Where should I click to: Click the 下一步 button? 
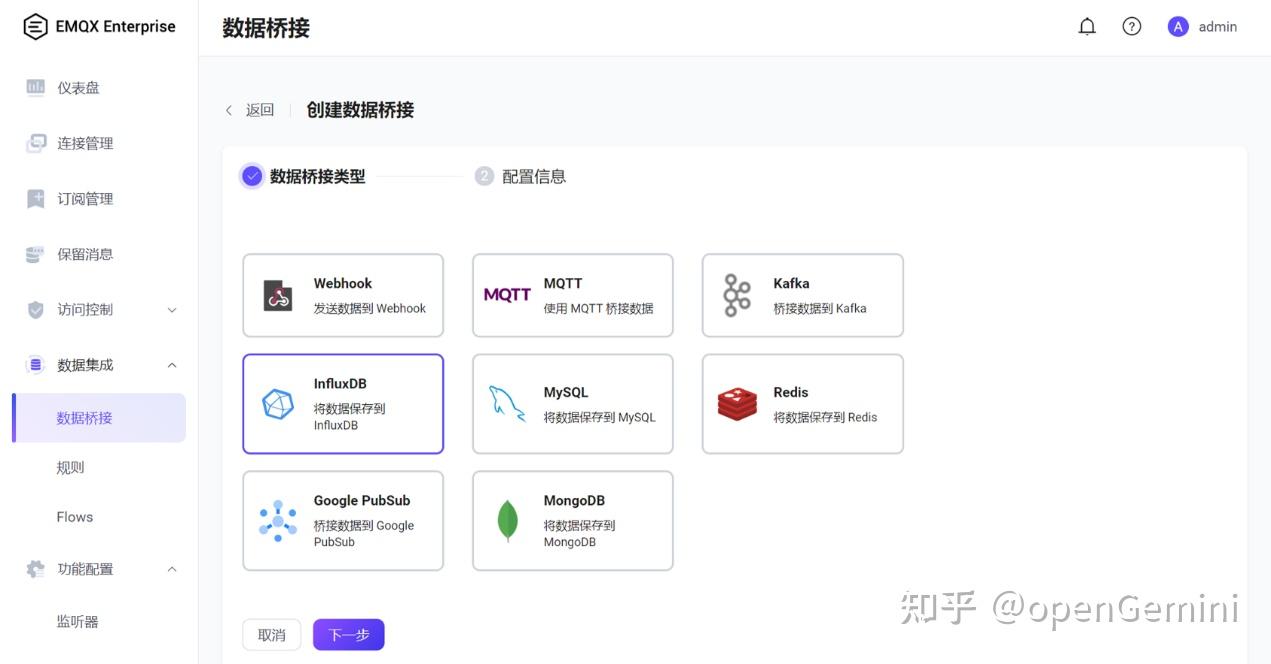click(x=349, y=635)
